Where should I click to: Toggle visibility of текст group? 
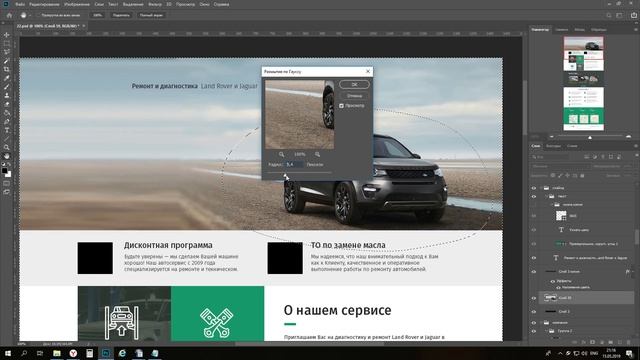point(533,196)
